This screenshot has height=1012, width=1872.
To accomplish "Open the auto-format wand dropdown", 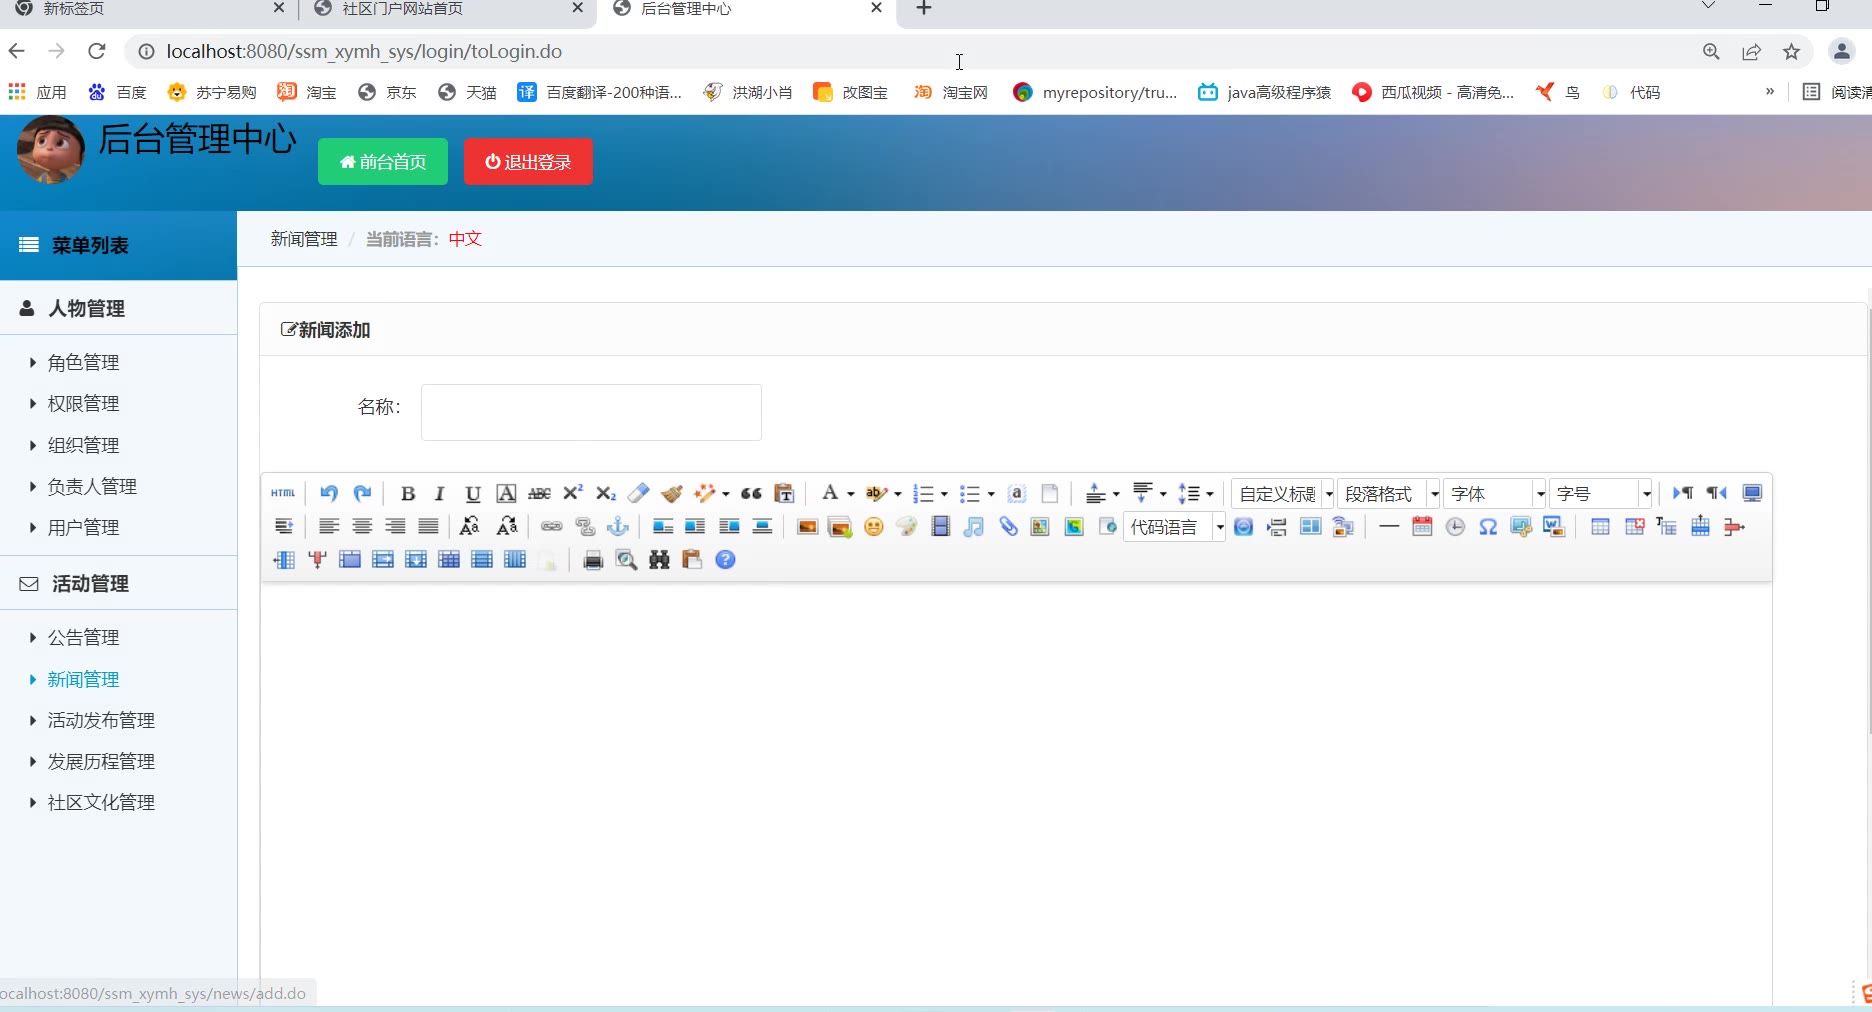I will pos(726,494).
